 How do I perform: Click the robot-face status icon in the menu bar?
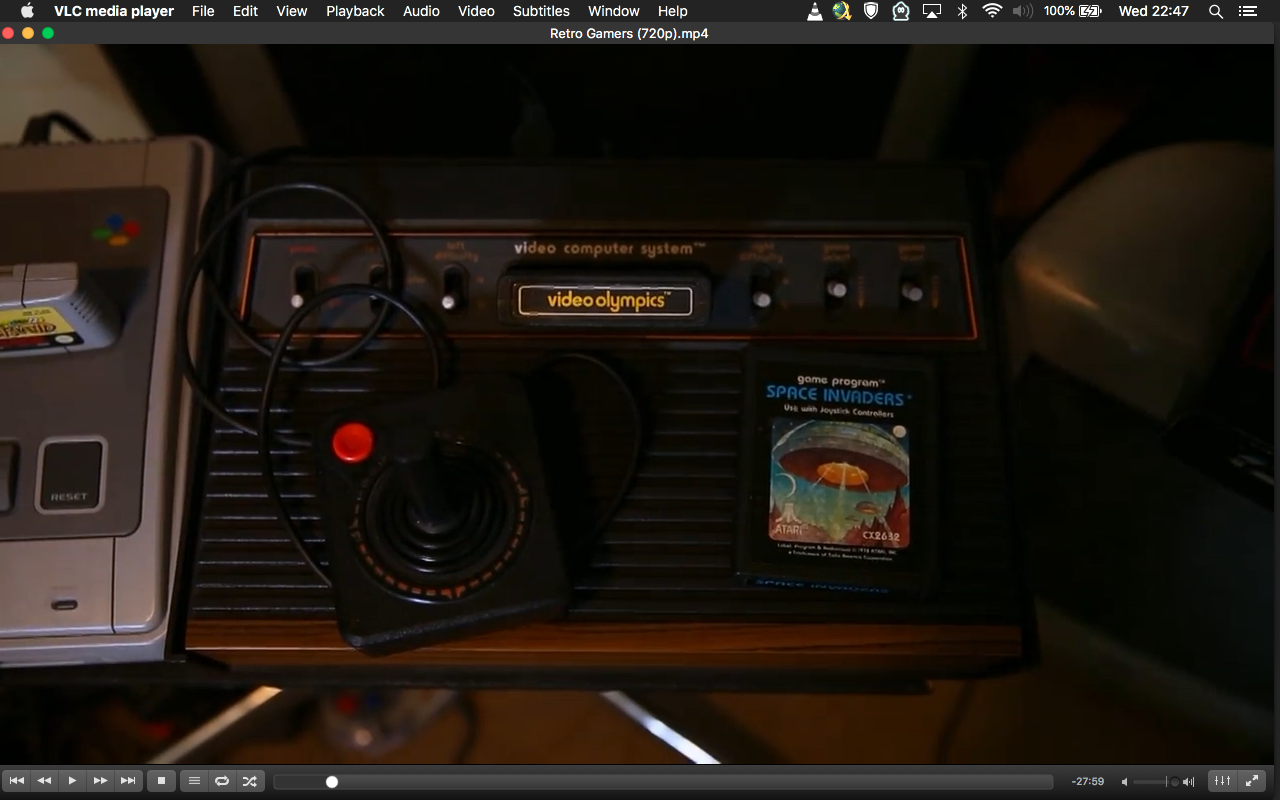coord(901,11)
